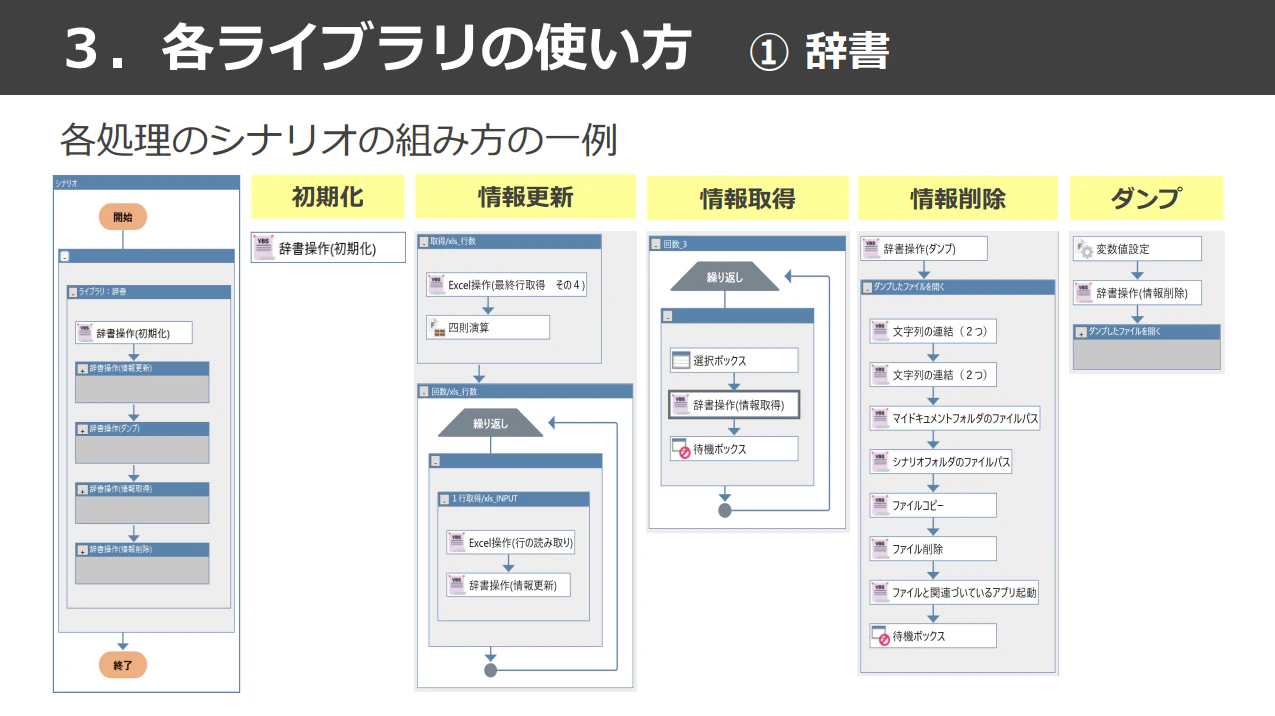Collapse the 回数_3 group
The image size is (1275, 716).
tap(655, 243)
